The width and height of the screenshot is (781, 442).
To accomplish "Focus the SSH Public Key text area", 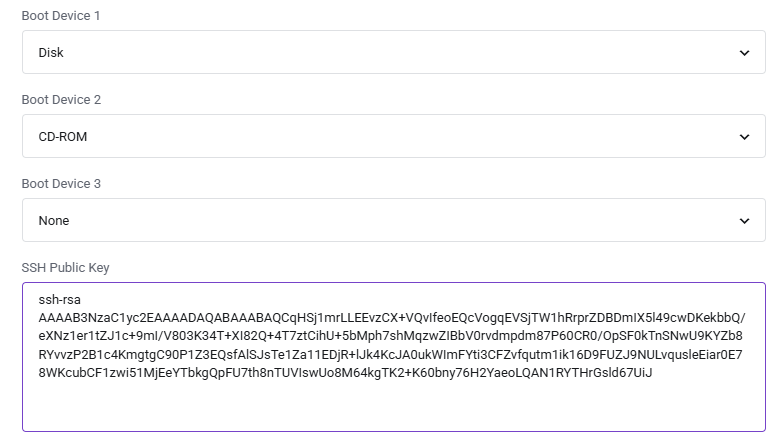I will pos(393,357).
